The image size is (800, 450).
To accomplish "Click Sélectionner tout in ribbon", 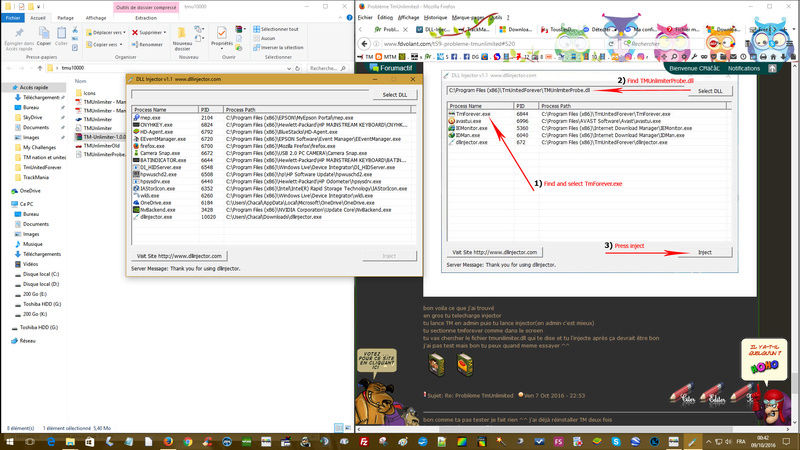I will tap(276, 29).
